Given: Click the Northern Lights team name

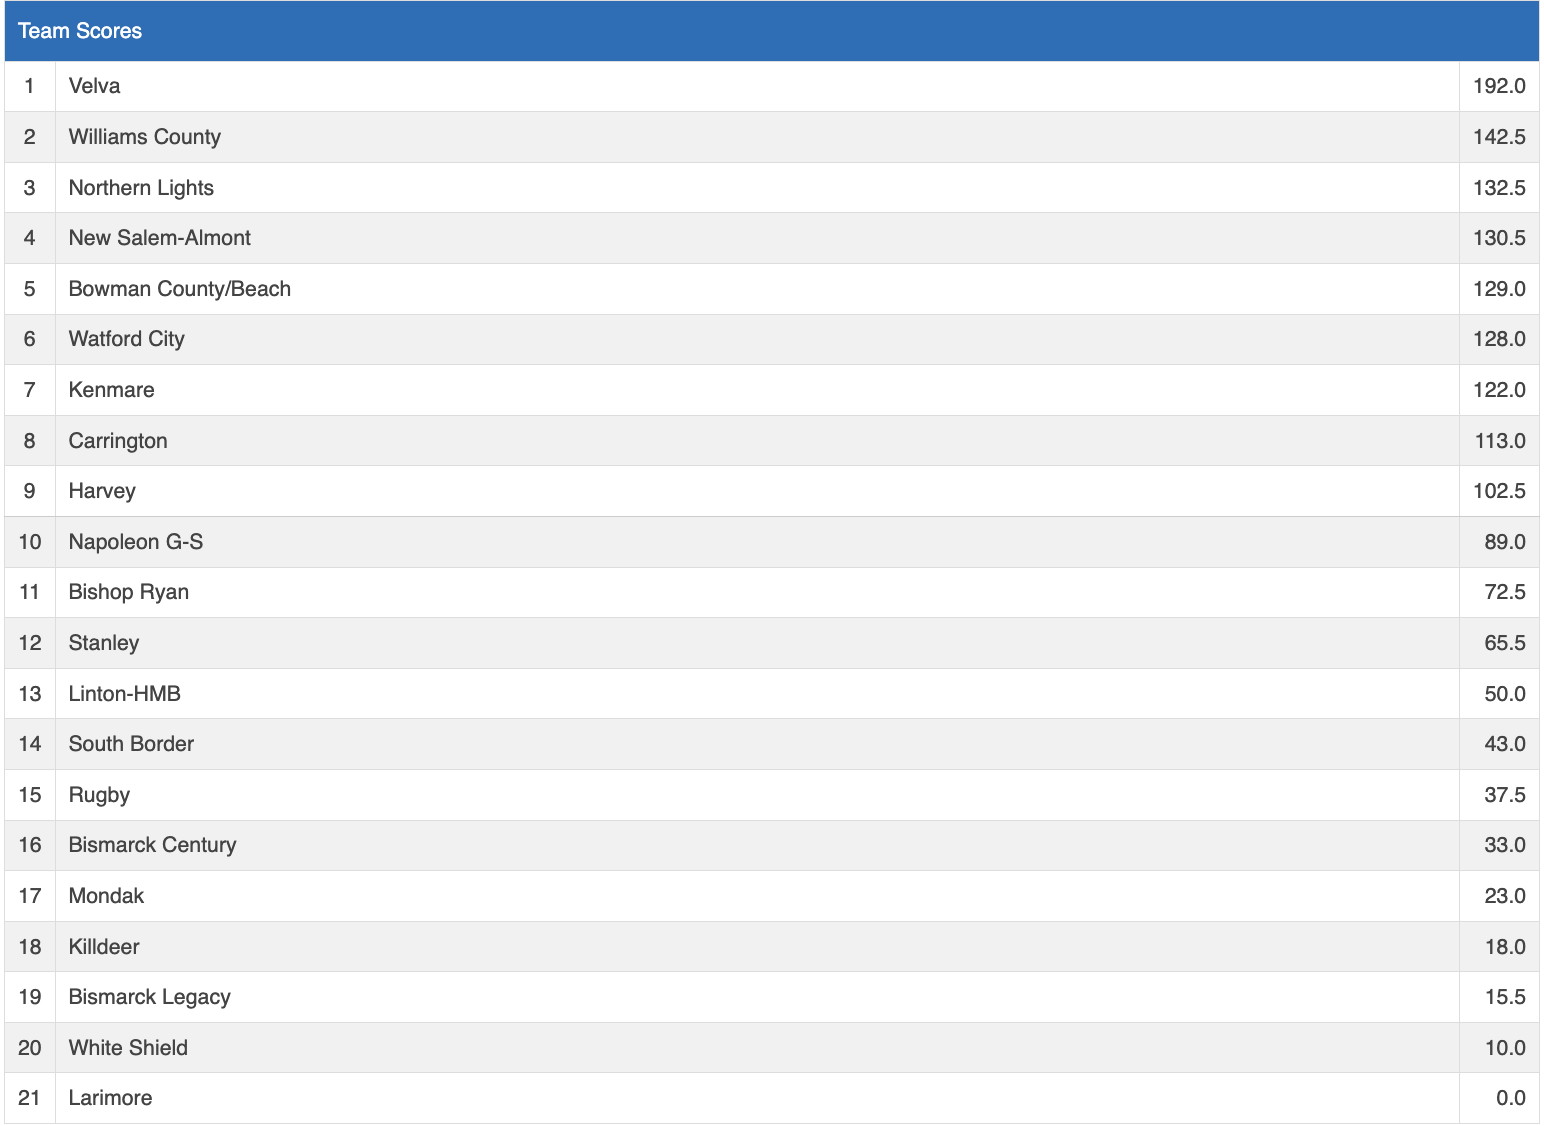Looking at the screenshot, I should (141, 188).
